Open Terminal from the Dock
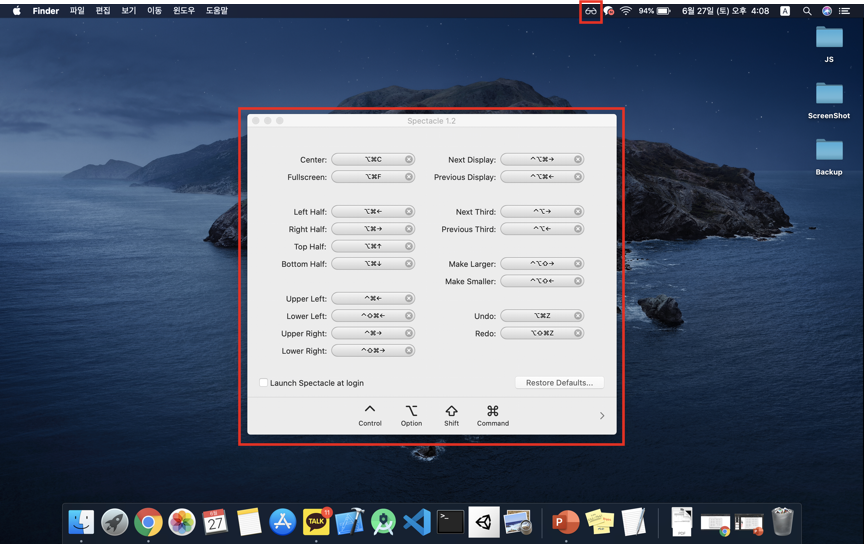 point(451,521)
